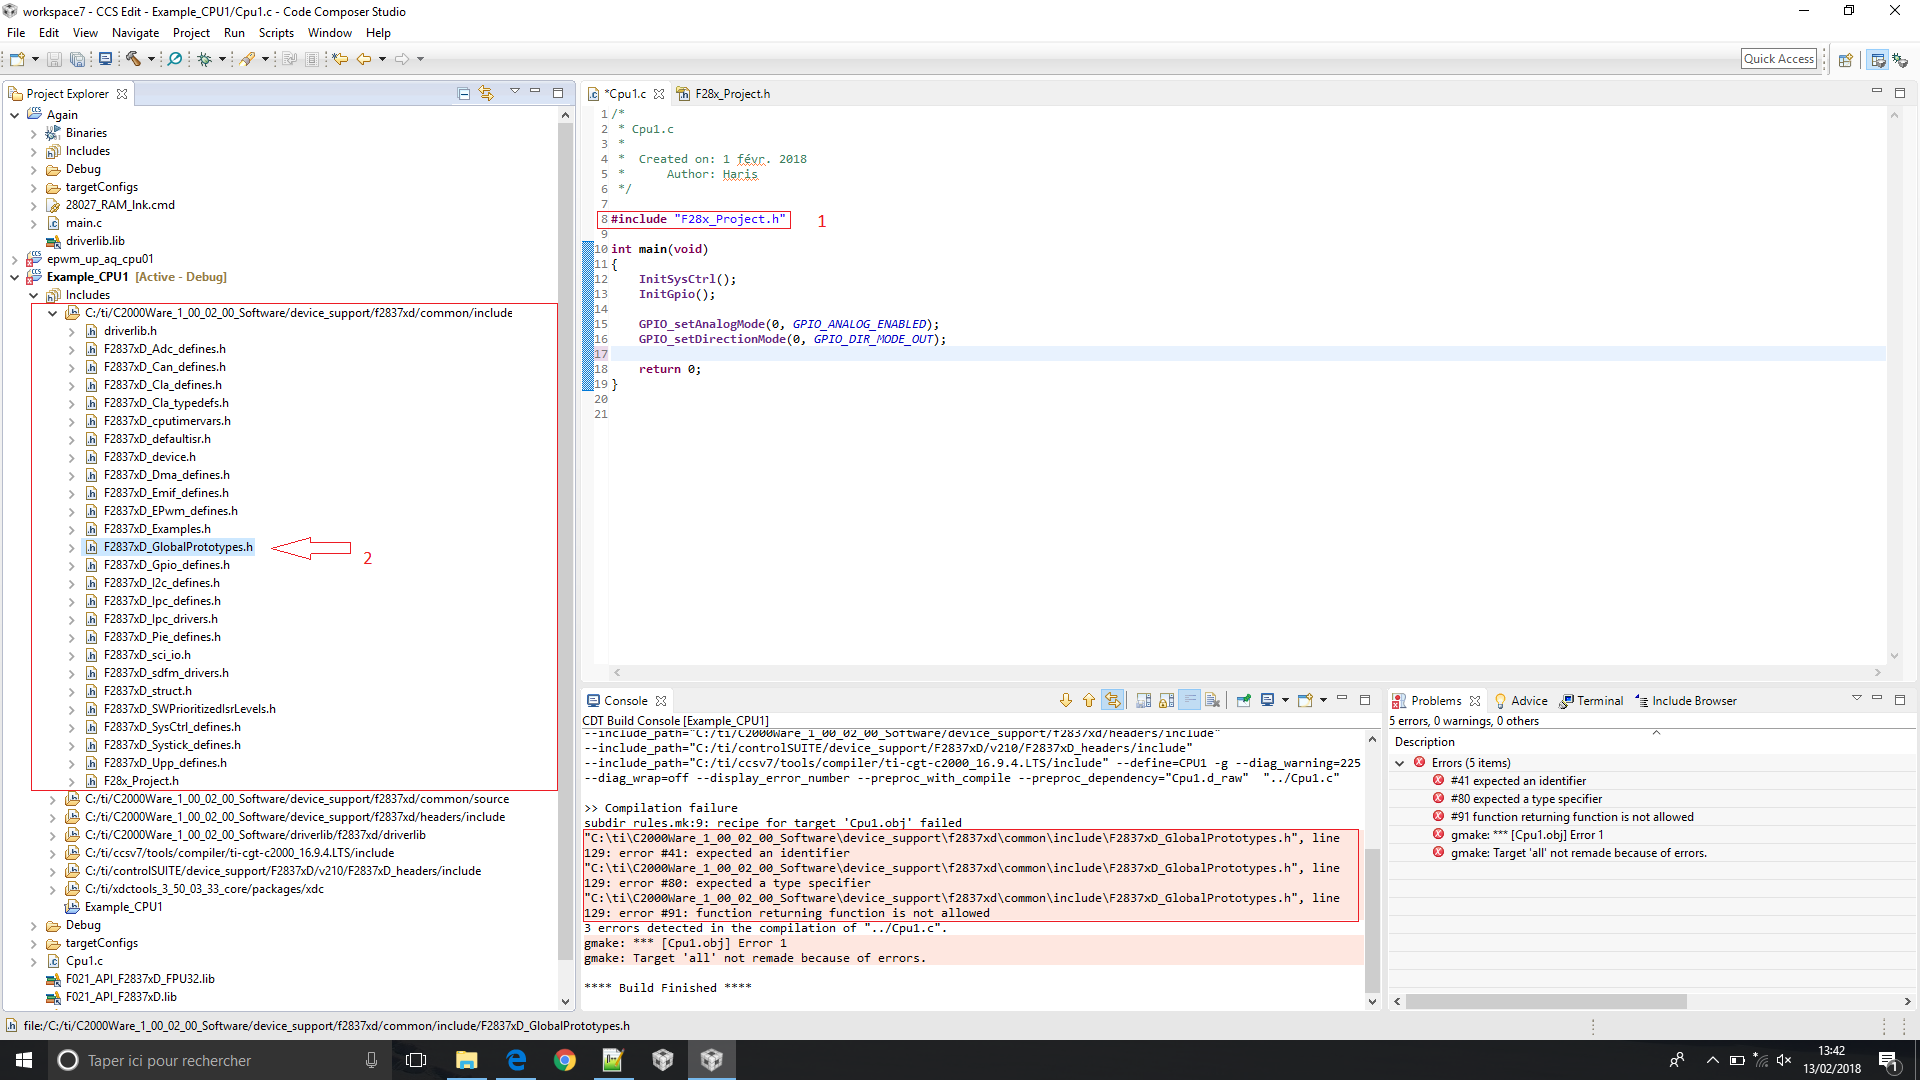Click Problems horizontal scrollbar thumb
This screenshot has width=1920, height=1080.
point(1546,1001)
